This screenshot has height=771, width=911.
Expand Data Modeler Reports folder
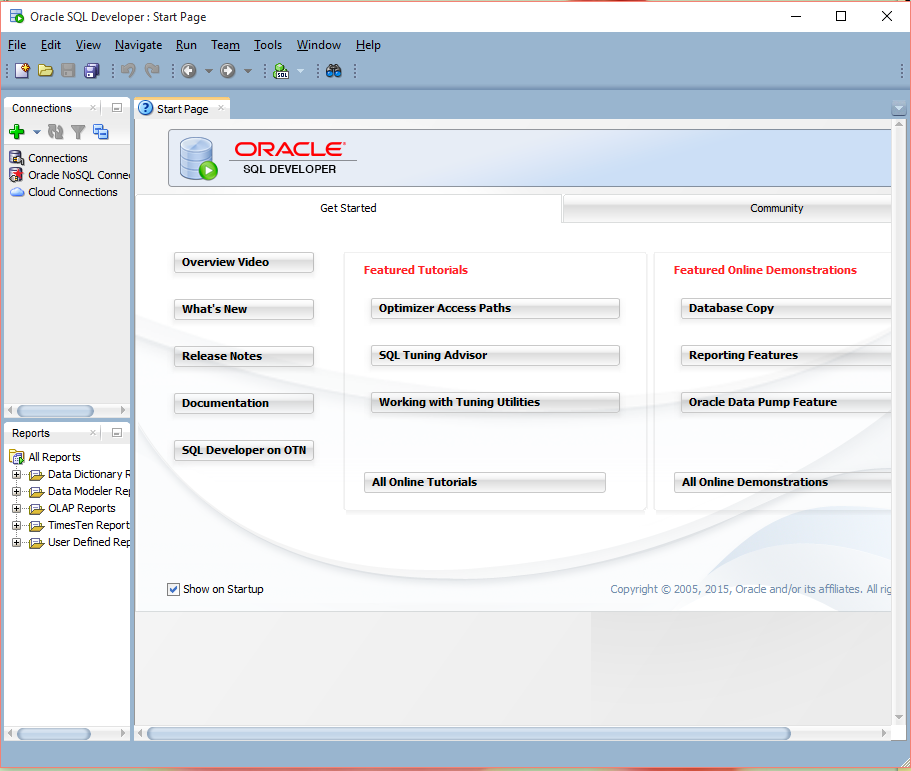point(16,492)
